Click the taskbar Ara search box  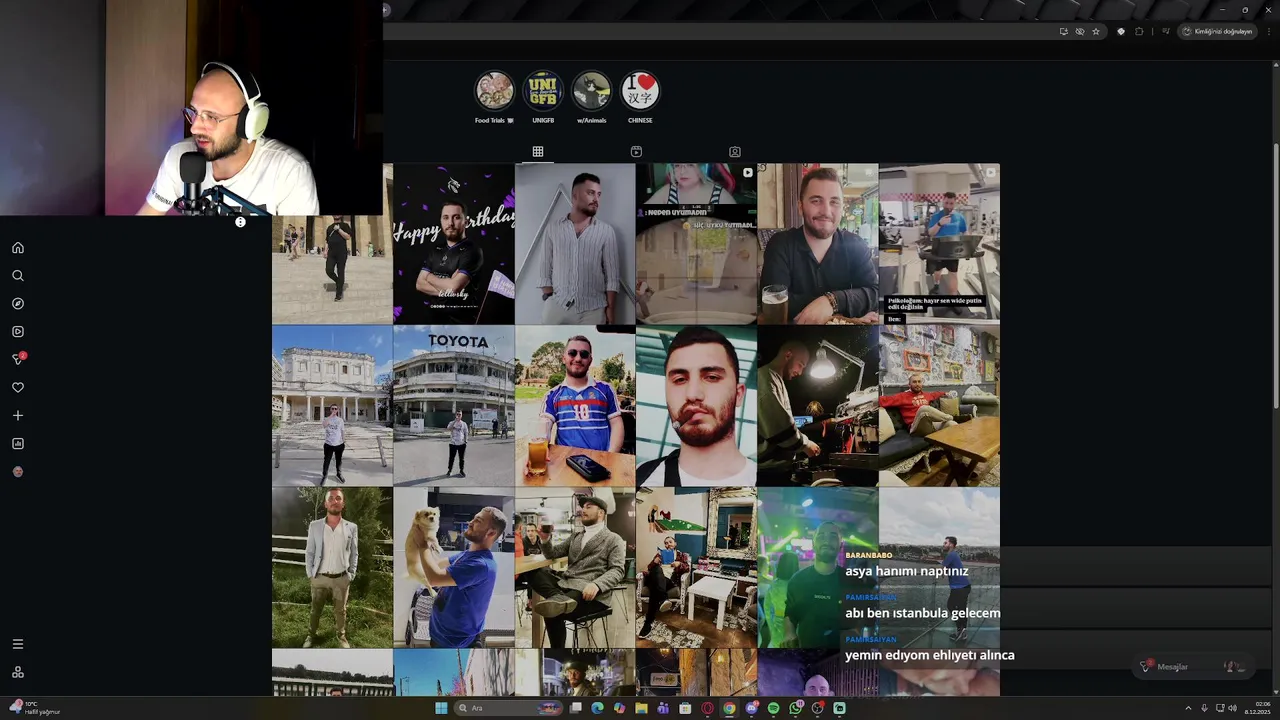click(508, 708)
